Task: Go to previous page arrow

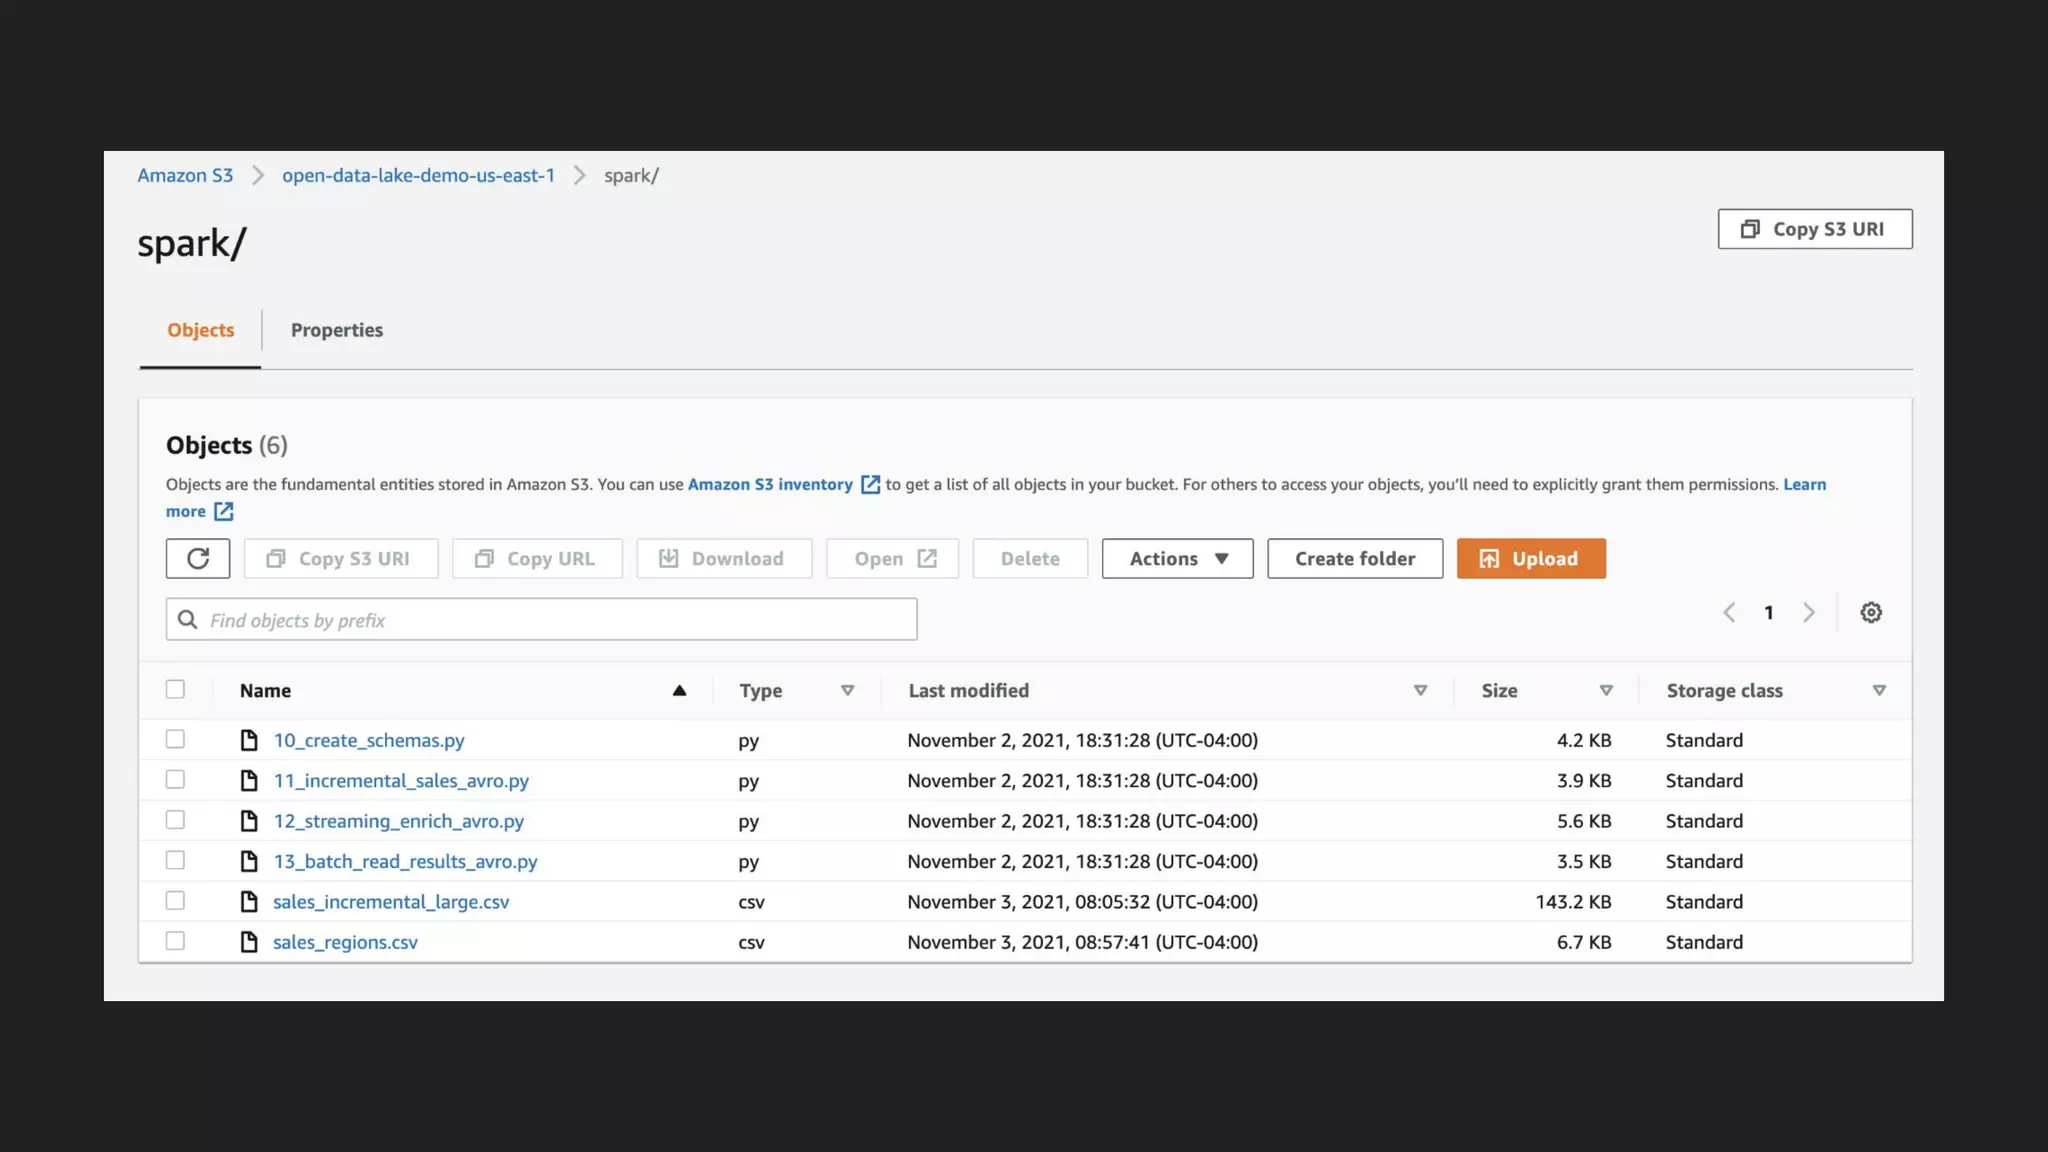Action: coord(1729,612)
